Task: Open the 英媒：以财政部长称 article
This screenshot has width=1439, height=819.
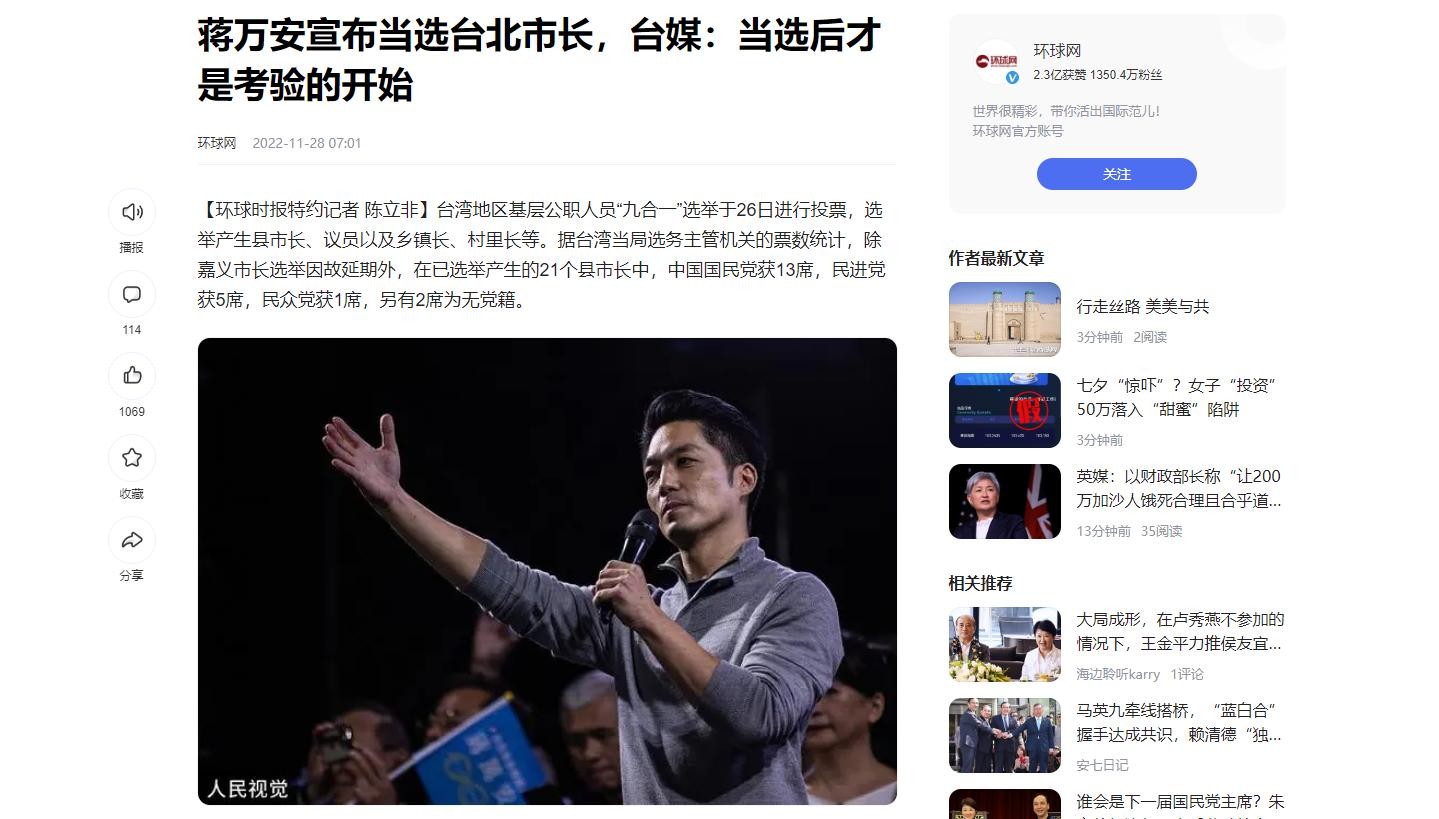Action: click(1178, 489)
